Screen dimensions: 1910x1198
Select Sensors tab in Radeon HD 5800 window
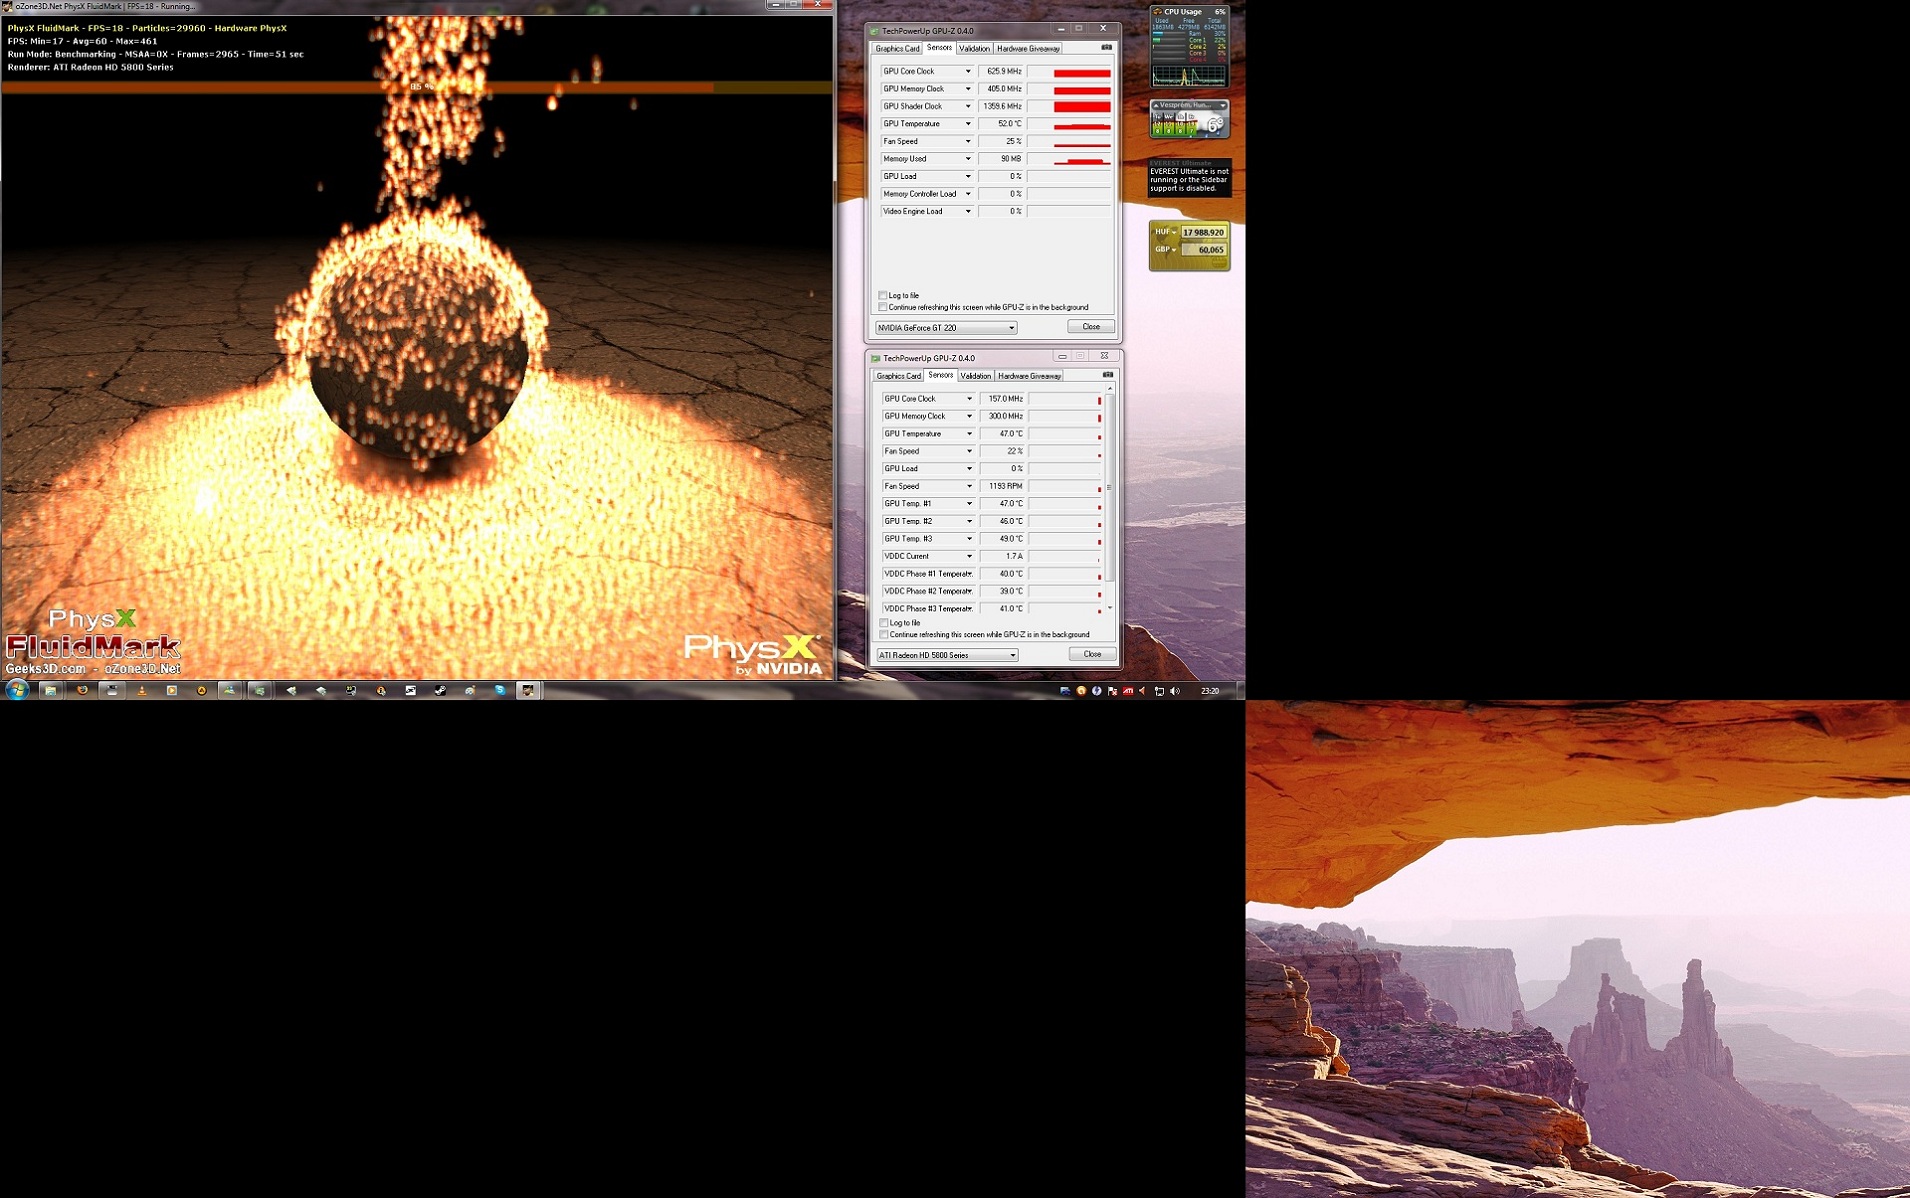(940, 375)
